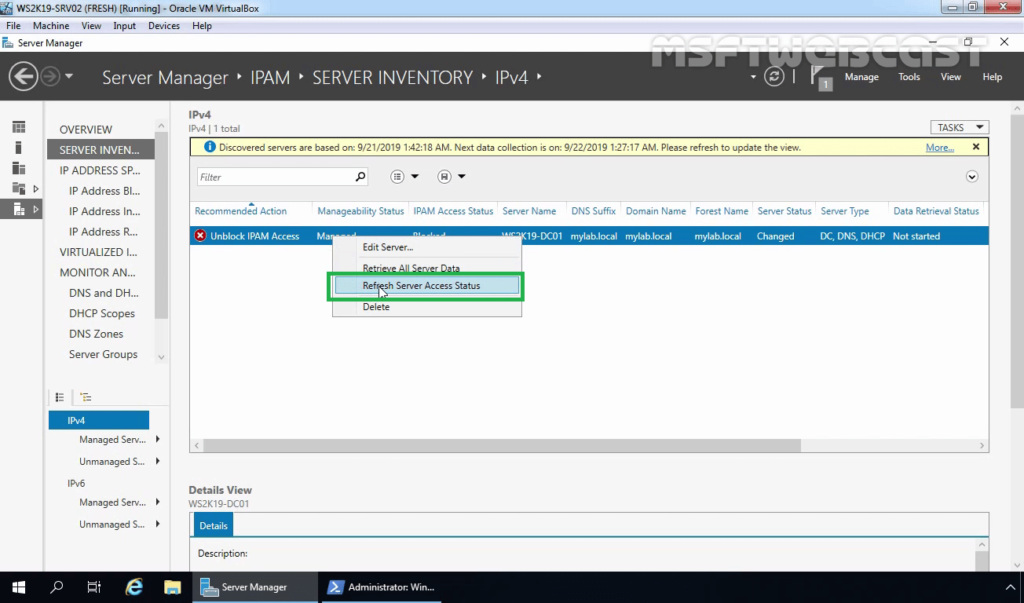The width and height of the screenshot is (1024, 603).
Task: Click the Filter text box
Action: point(275,177)
